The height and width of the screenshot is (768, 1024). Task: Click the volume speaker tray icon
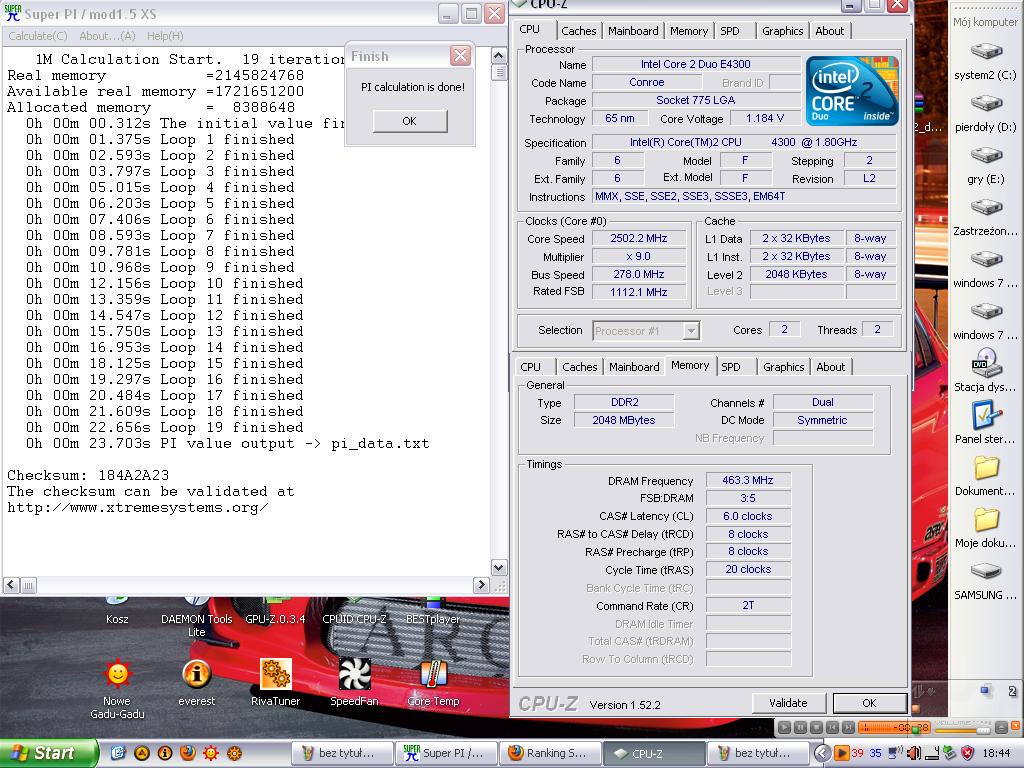point(914,753)
